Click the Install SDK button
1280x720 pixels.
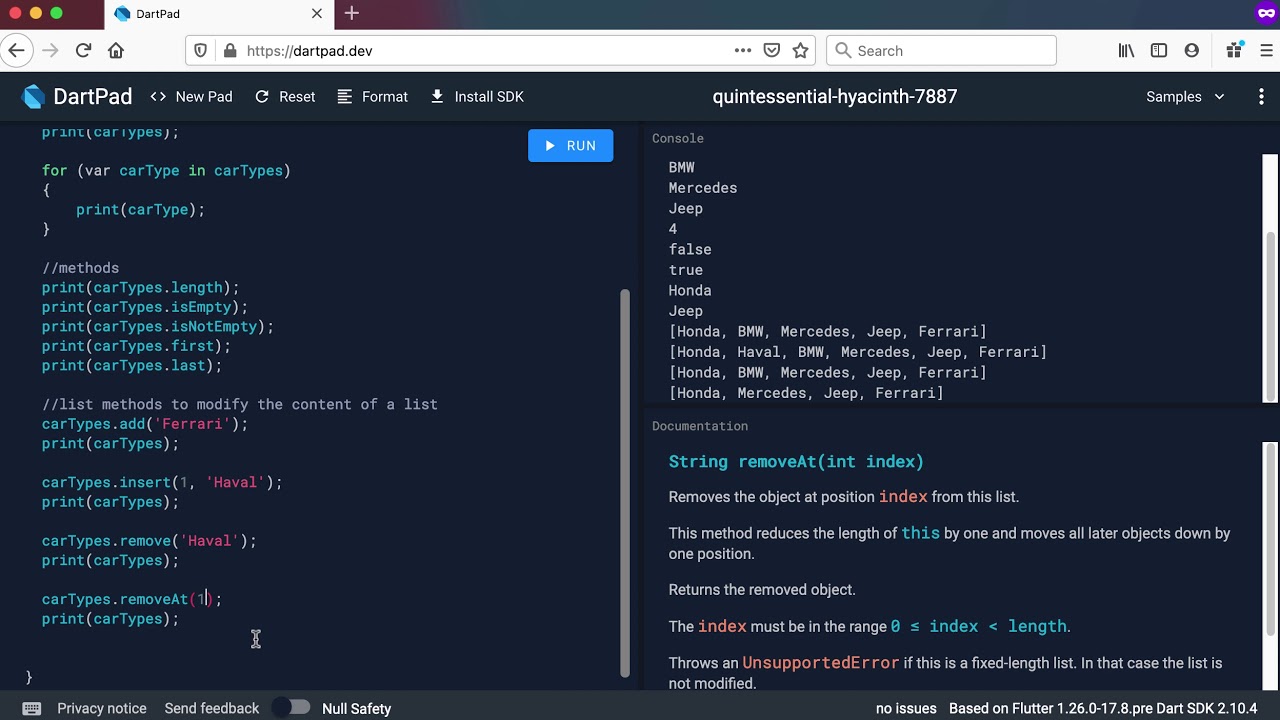pyautogui.click(x=477, y=97)
